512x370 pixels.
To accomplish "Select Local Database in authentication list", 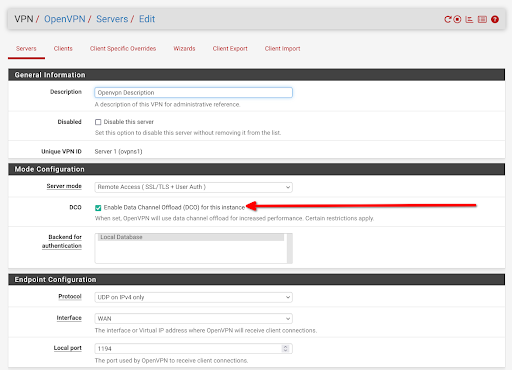I will tap(191, 237).
